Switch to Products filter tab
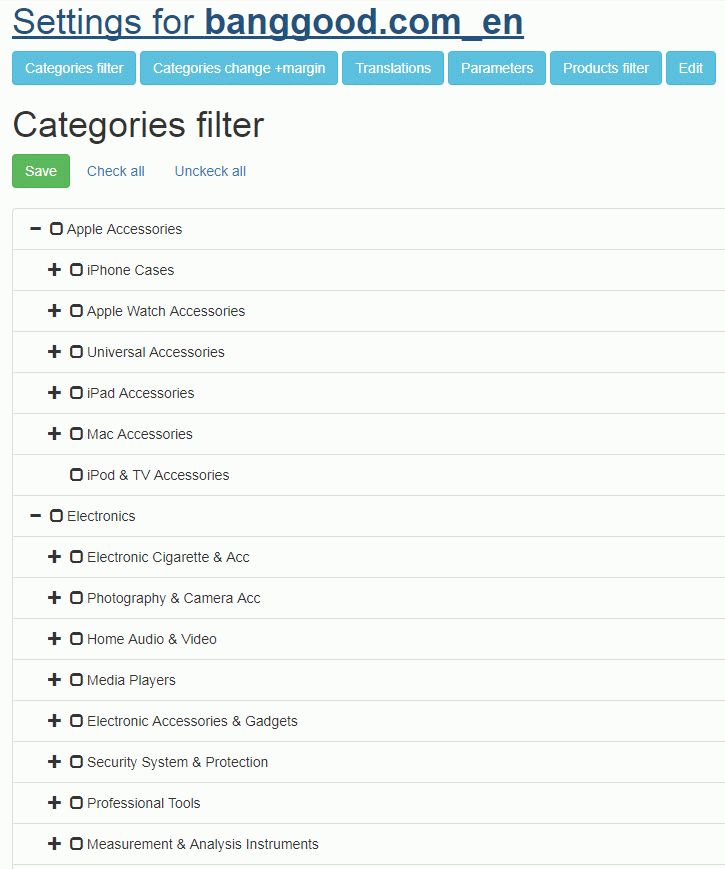 [606, 68]
